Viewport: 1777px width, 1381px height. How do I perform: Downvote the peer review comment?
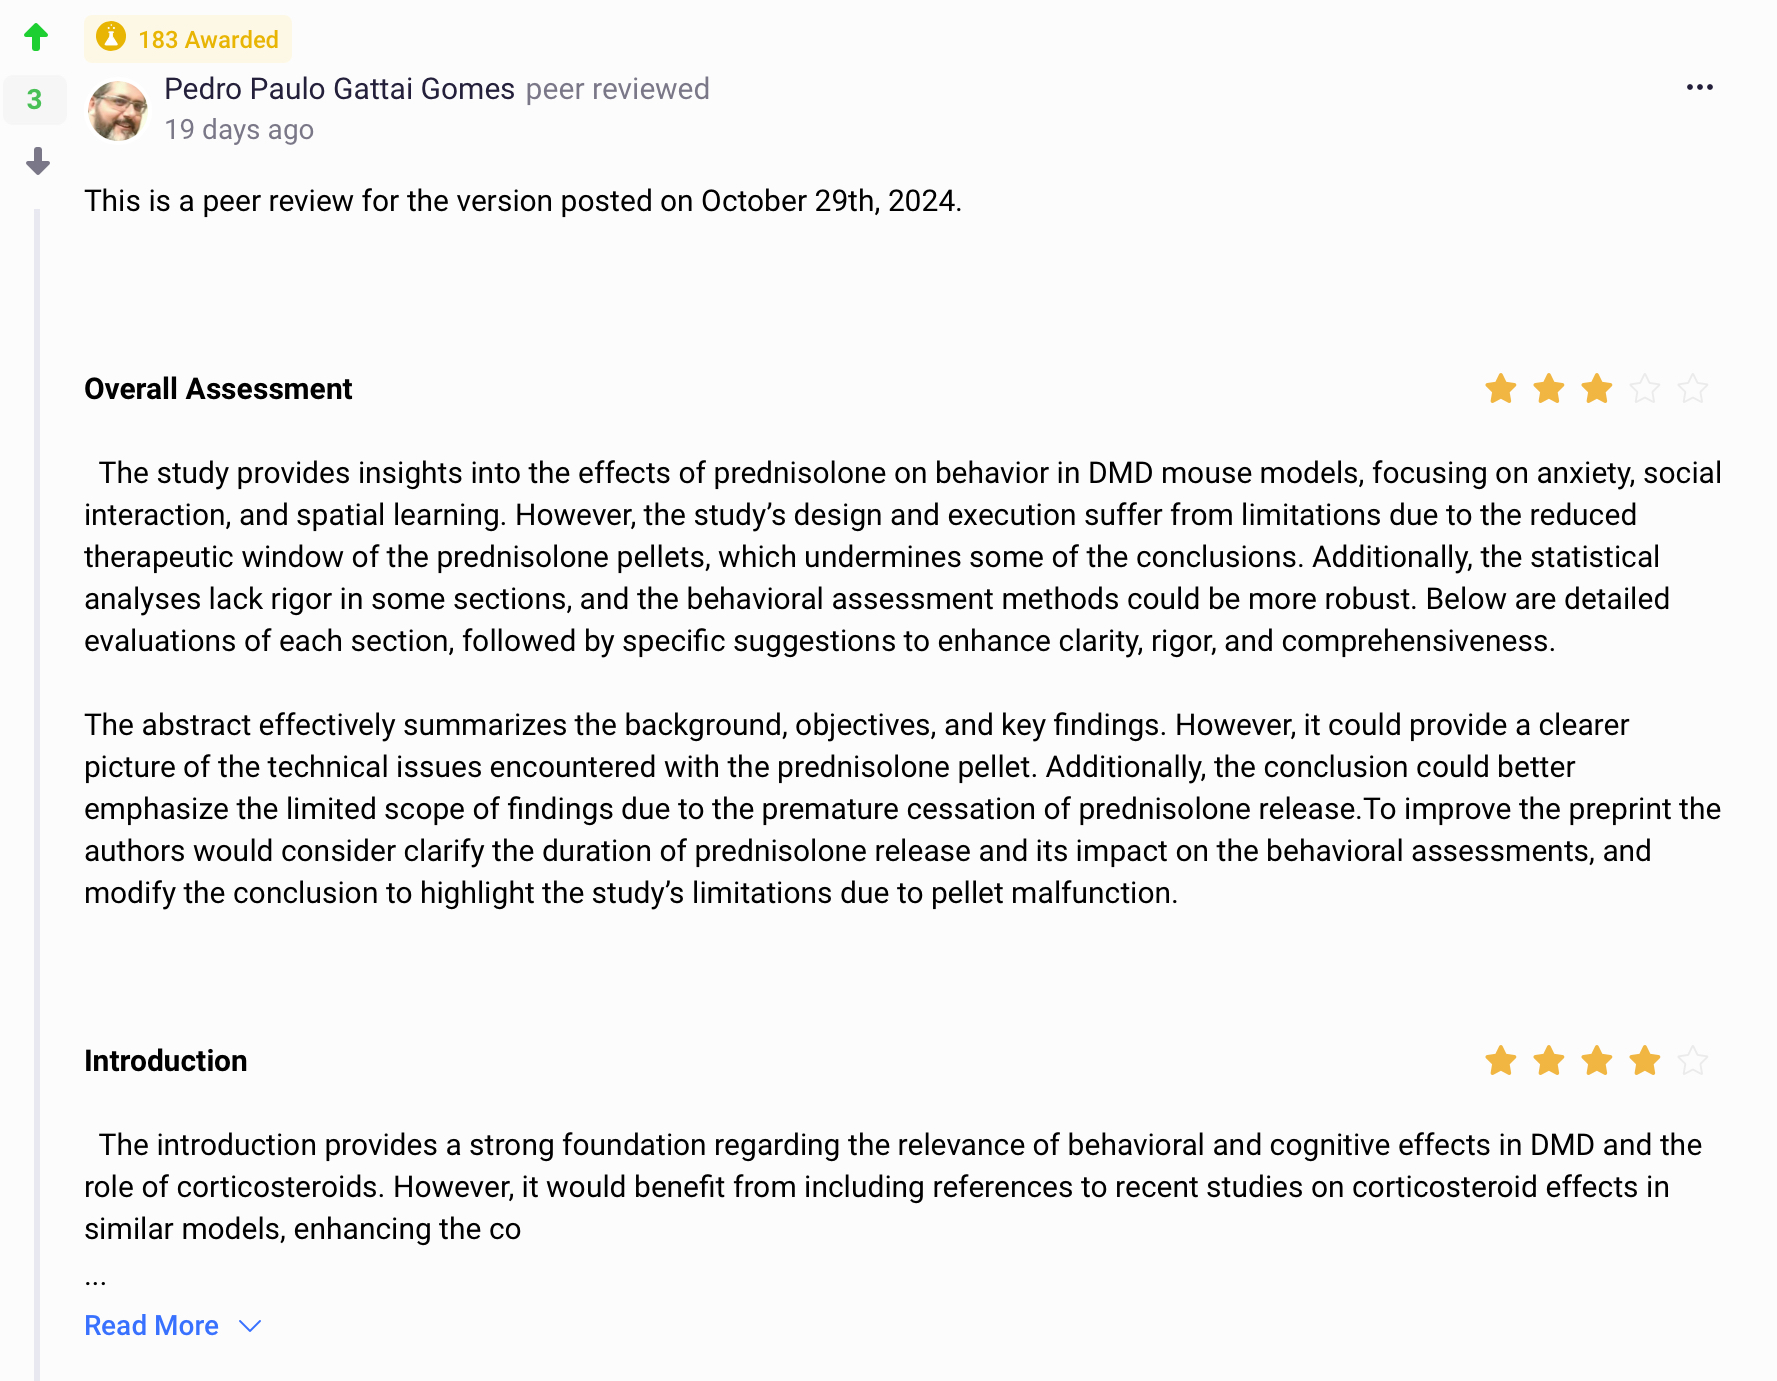coord(38,161)
